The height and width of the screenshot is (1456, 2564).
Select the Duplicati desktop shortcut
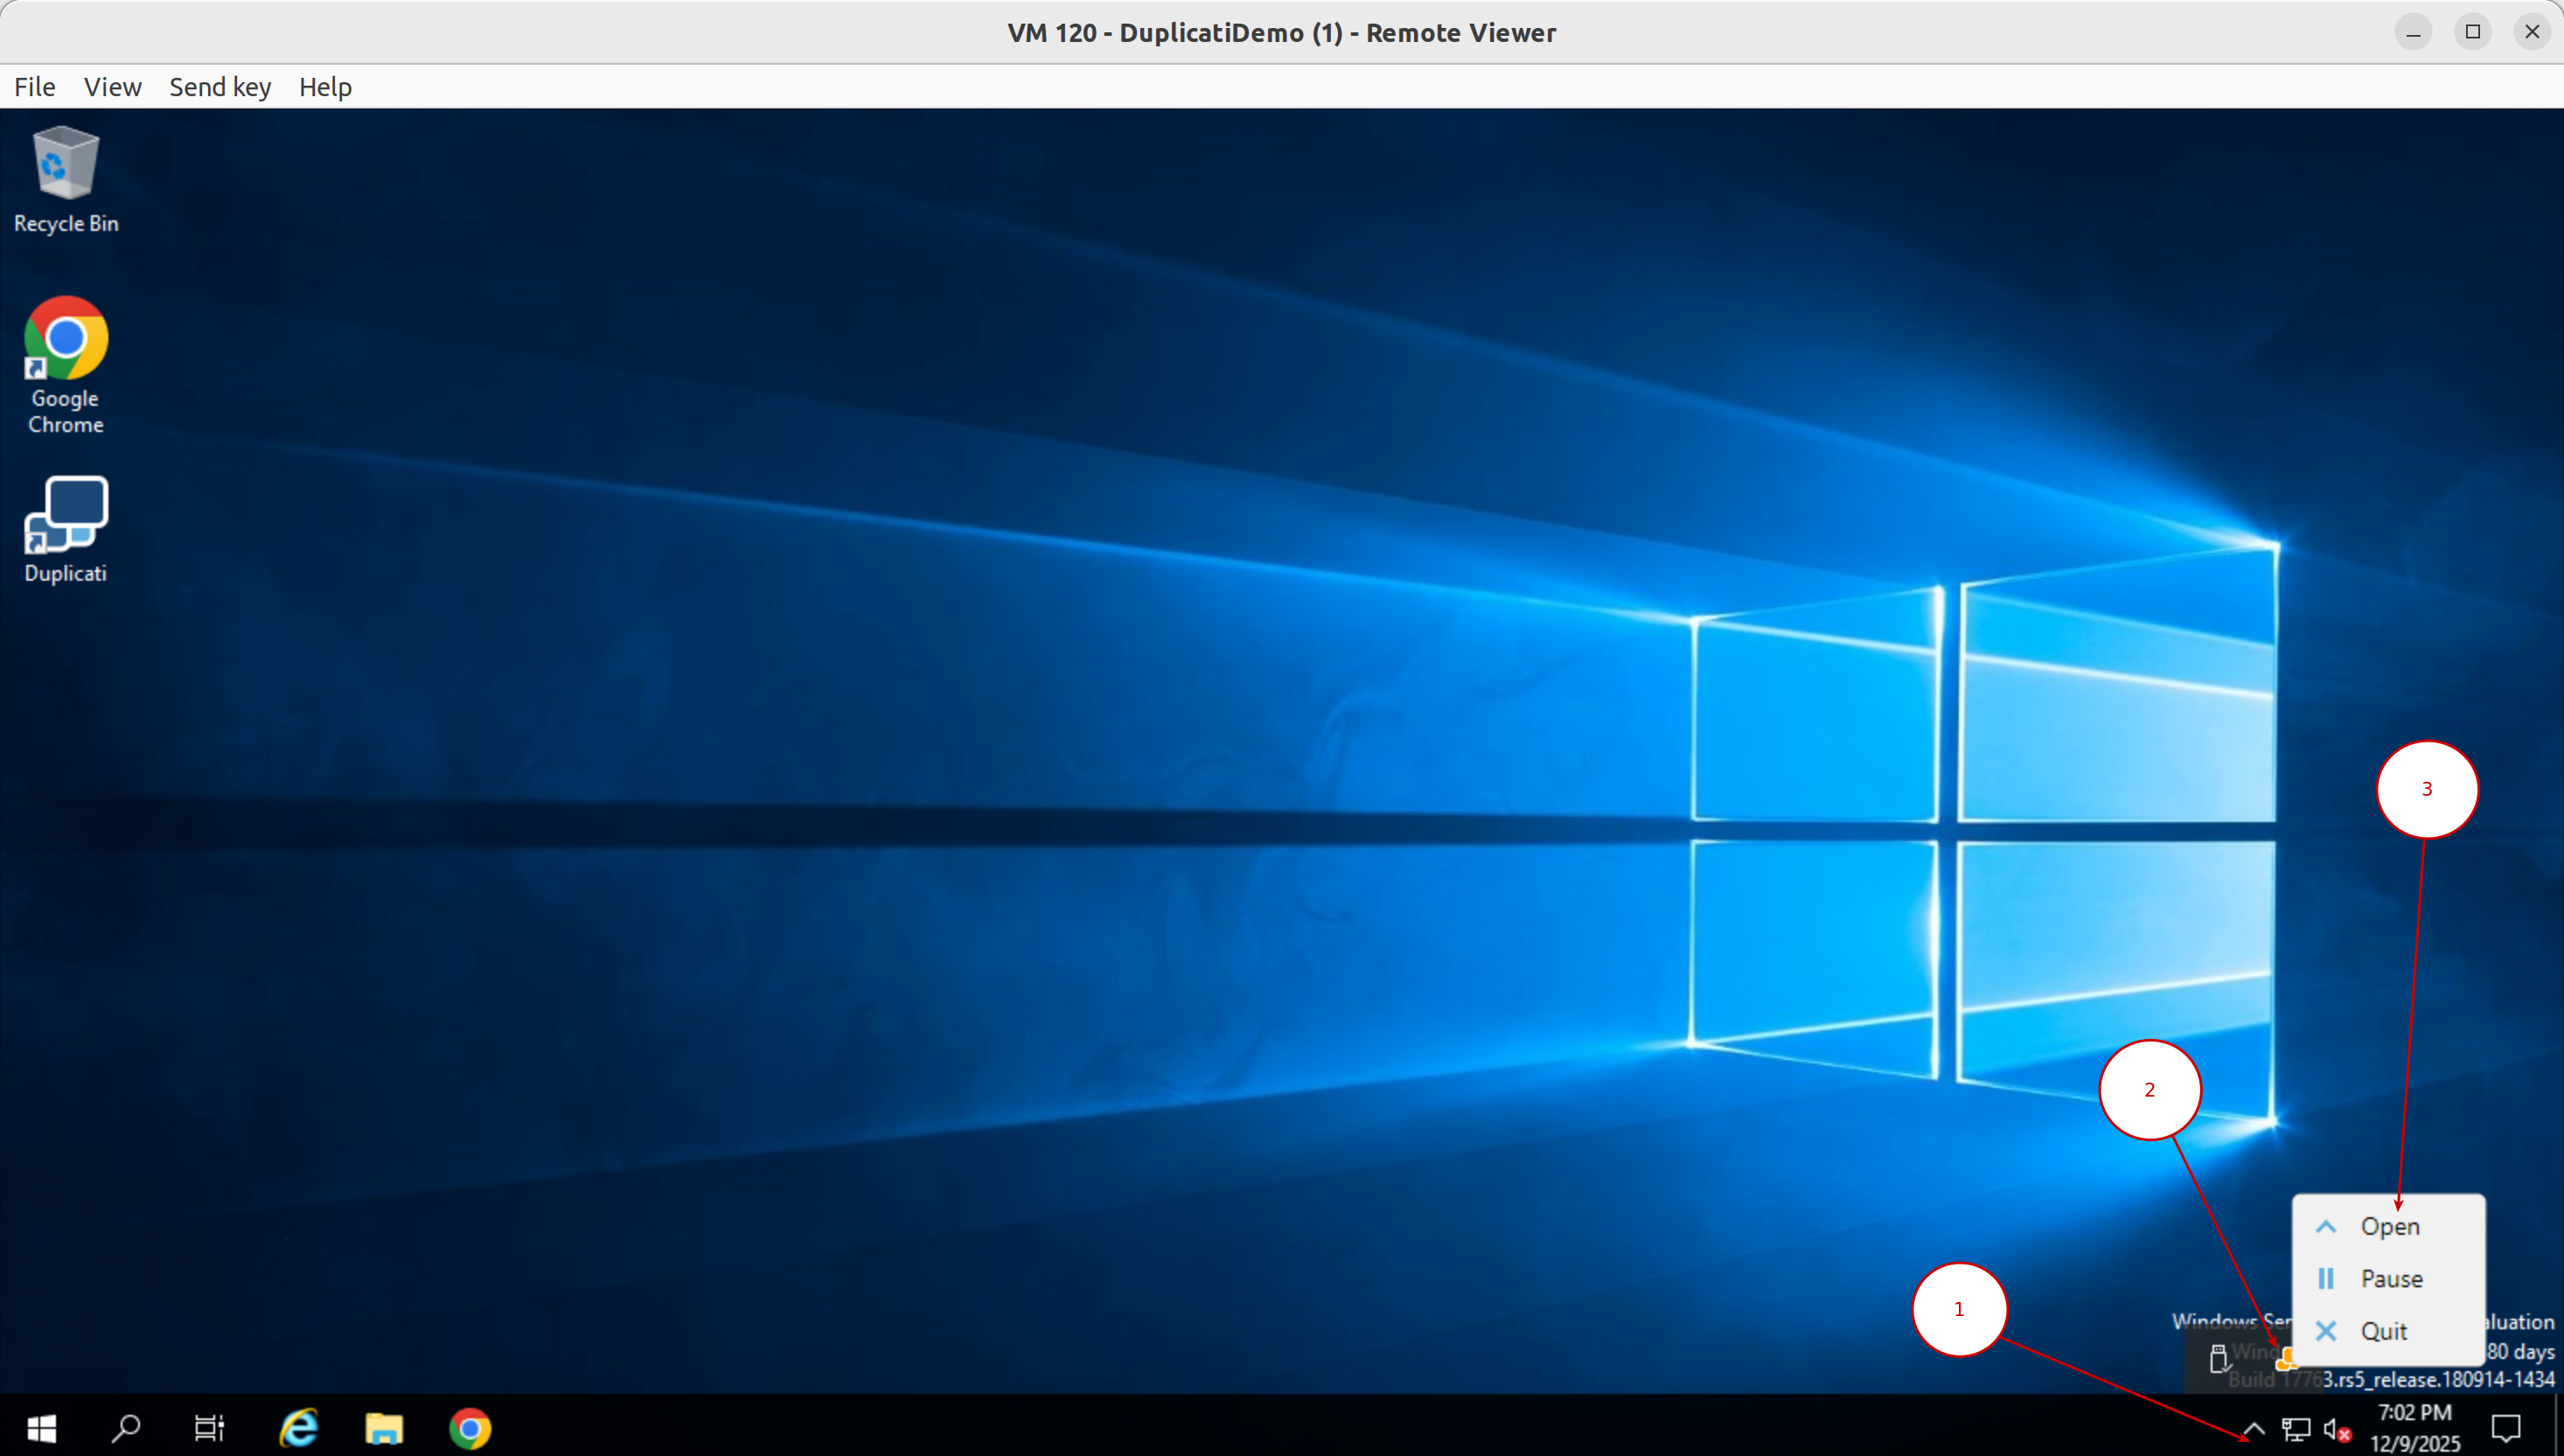coord(66,528)
